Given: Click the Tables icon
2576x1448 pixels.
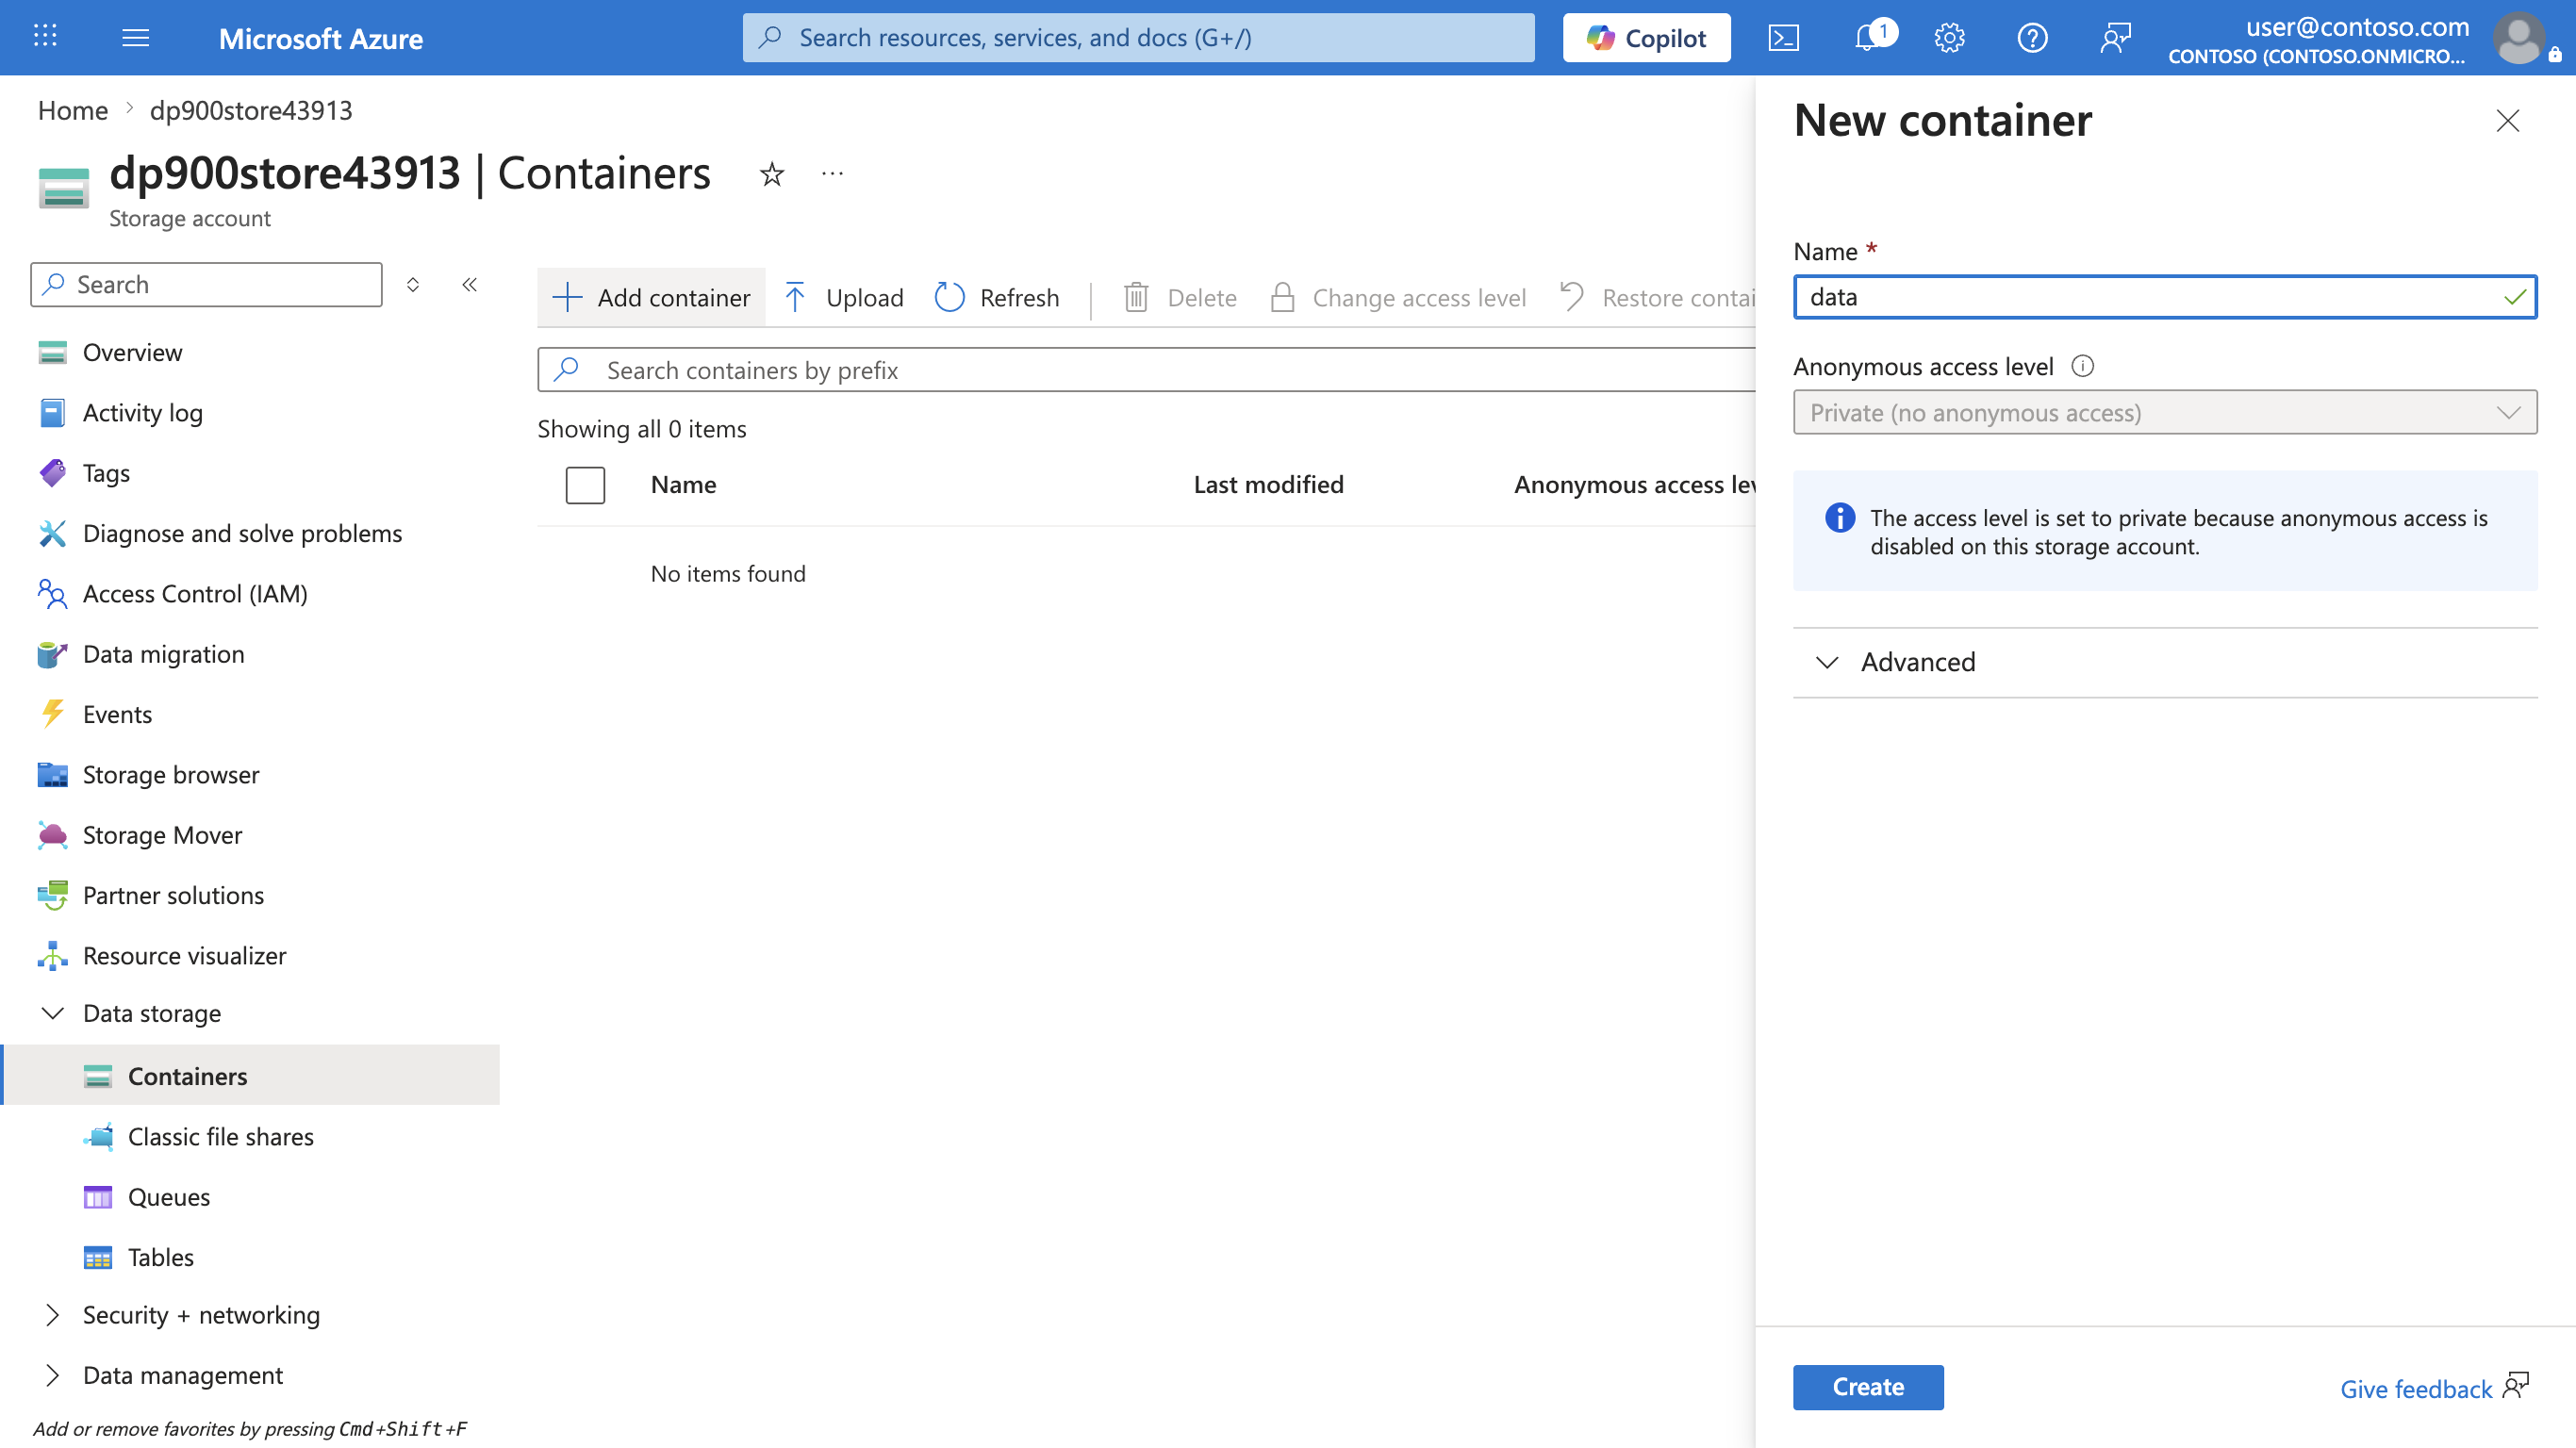Looking at the screenshot, I should coord(98,1258).
